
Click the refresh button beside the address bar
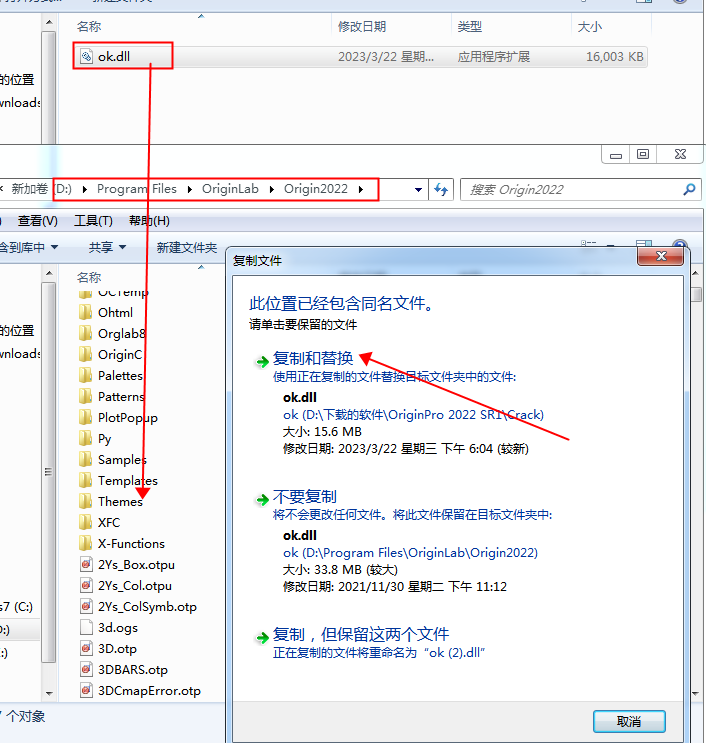(442, 189)
